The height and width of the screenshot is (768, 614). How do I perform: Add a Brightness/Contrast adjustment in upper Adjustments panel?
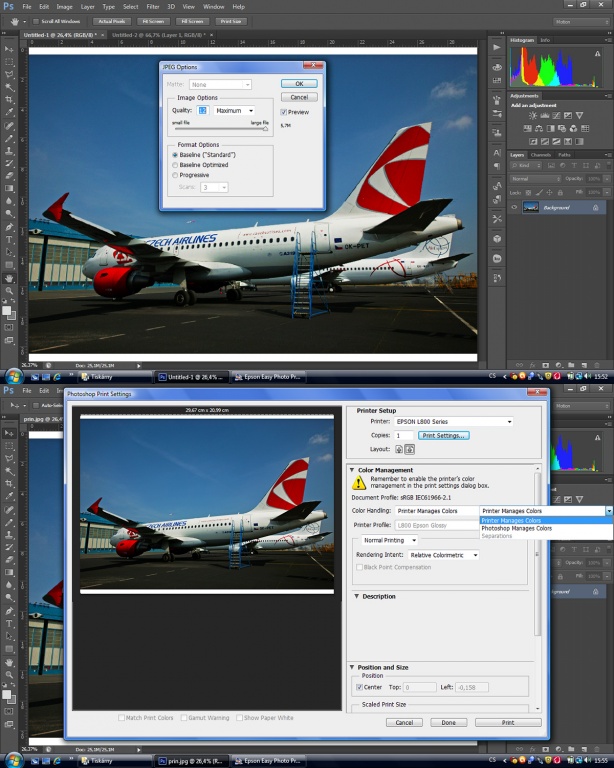point(533,116)
